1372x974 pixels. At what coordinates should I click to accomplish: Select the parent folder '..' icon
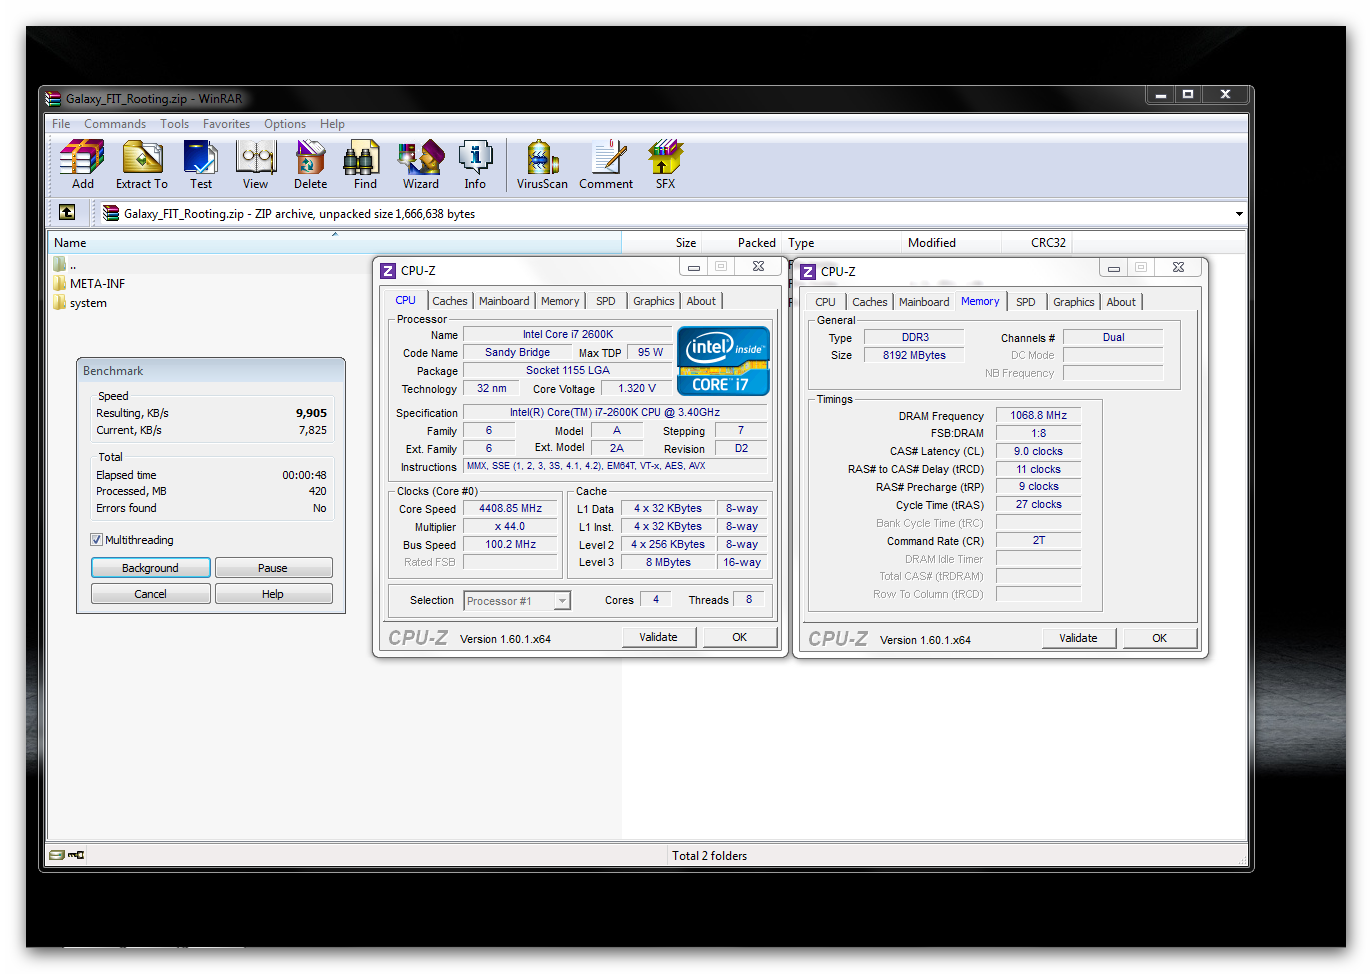coord(60,265)
